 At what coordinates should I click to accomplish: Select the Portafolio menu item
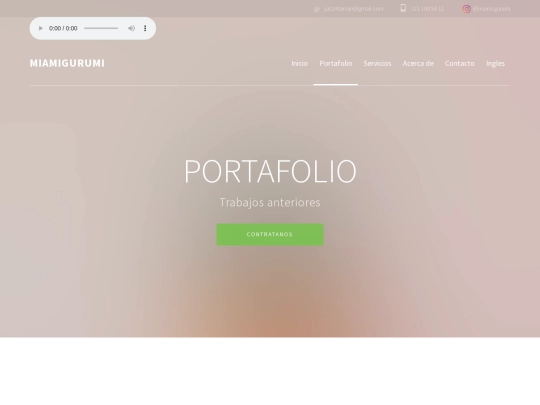[336, 63]
